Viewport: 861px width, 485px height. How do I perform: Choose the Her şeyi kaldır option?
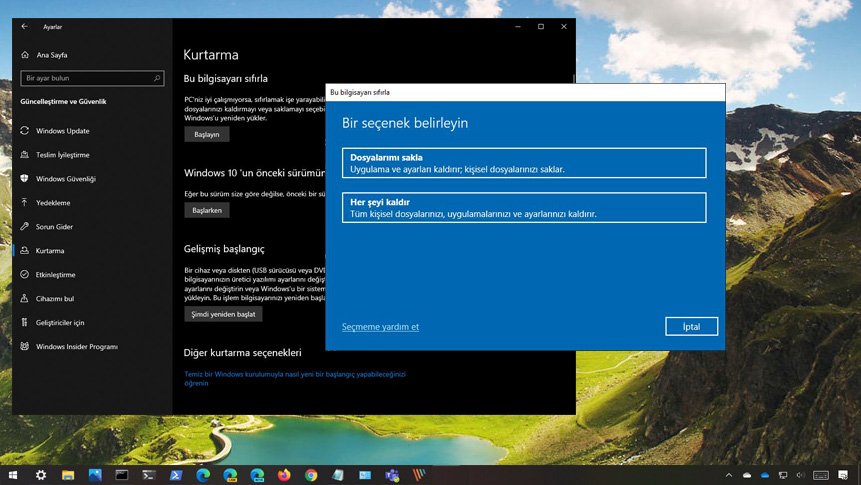523,208
